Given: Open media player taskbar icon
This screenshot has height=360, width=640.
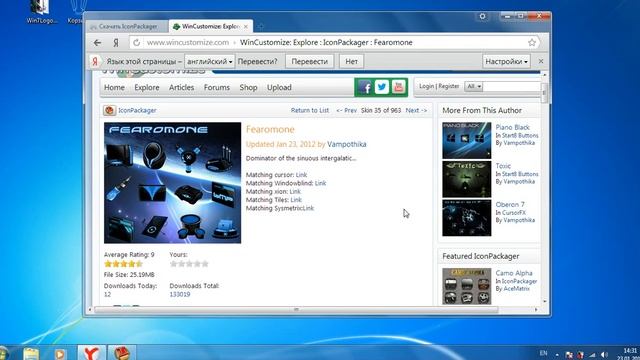Looking at the screenshot, I should tap(60, 353).
